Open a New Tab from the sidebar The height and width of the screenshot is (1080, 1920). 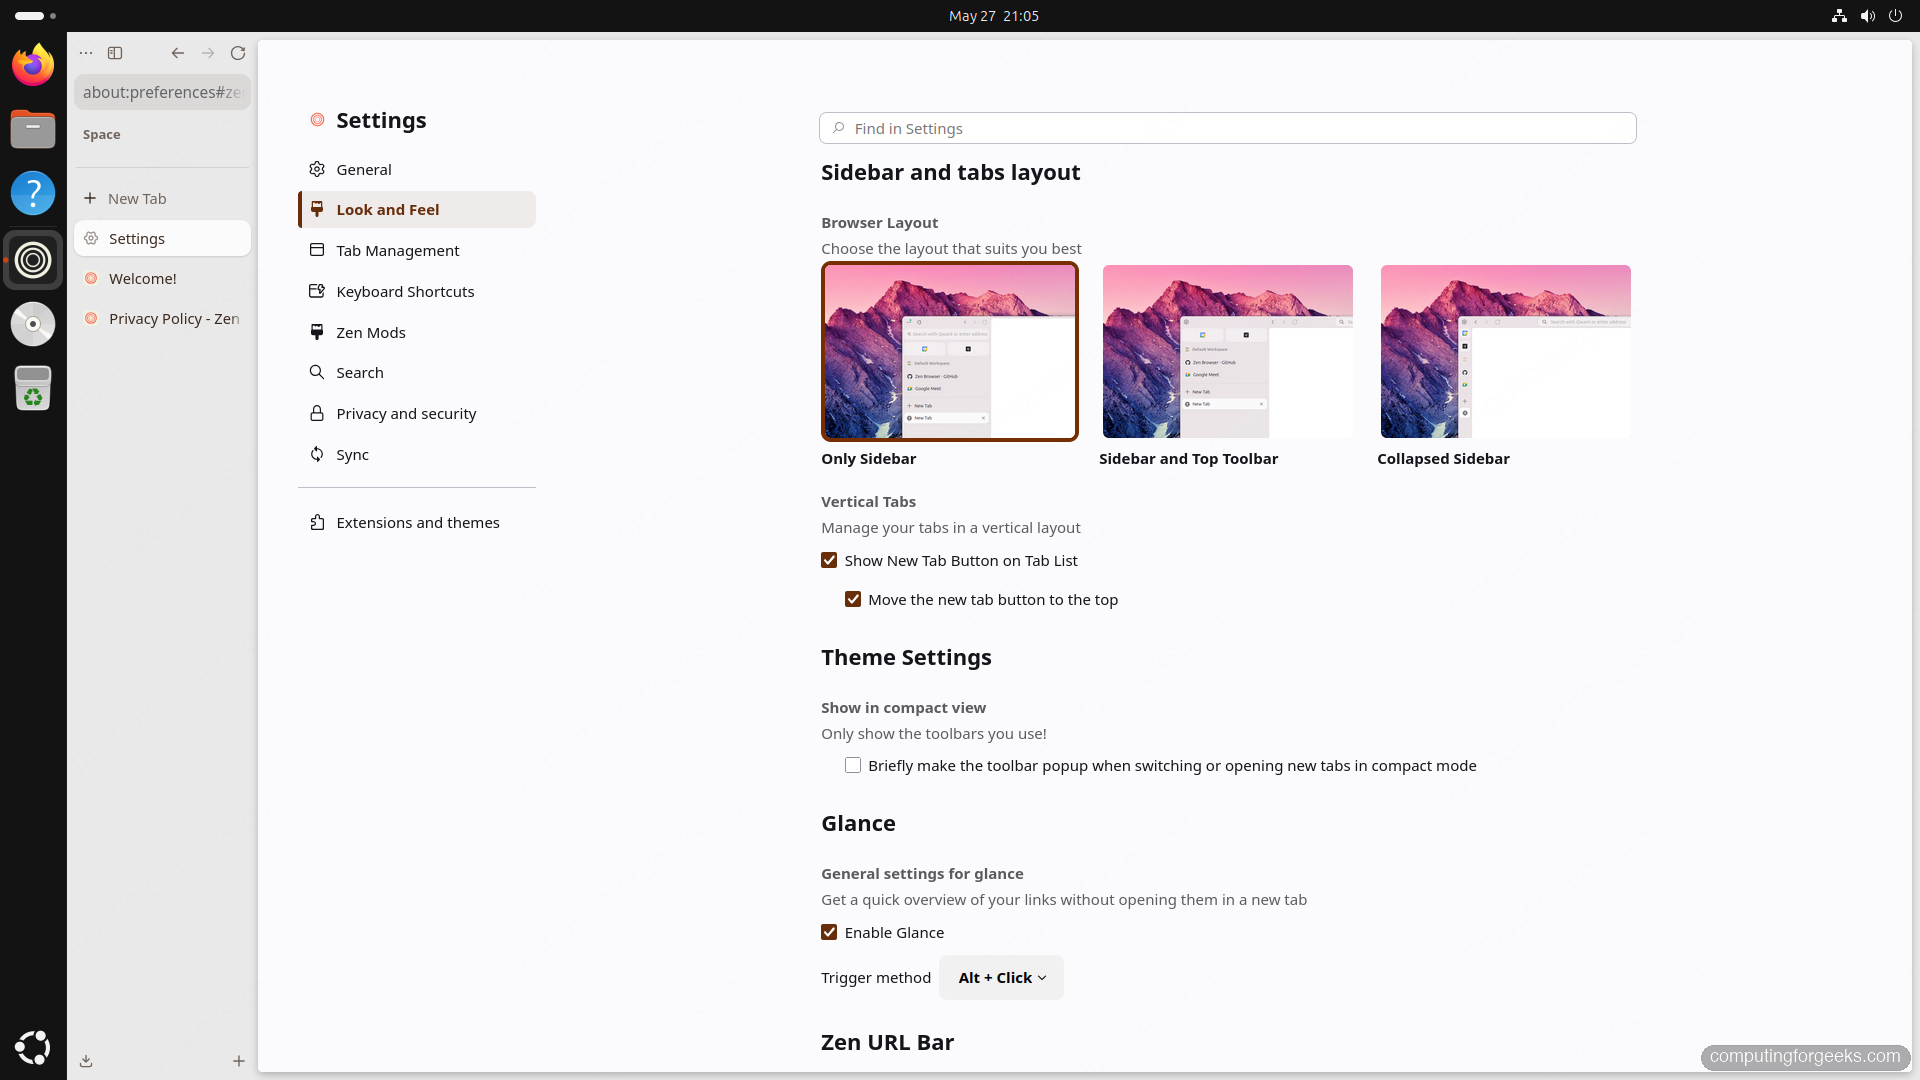pos(162,199)
